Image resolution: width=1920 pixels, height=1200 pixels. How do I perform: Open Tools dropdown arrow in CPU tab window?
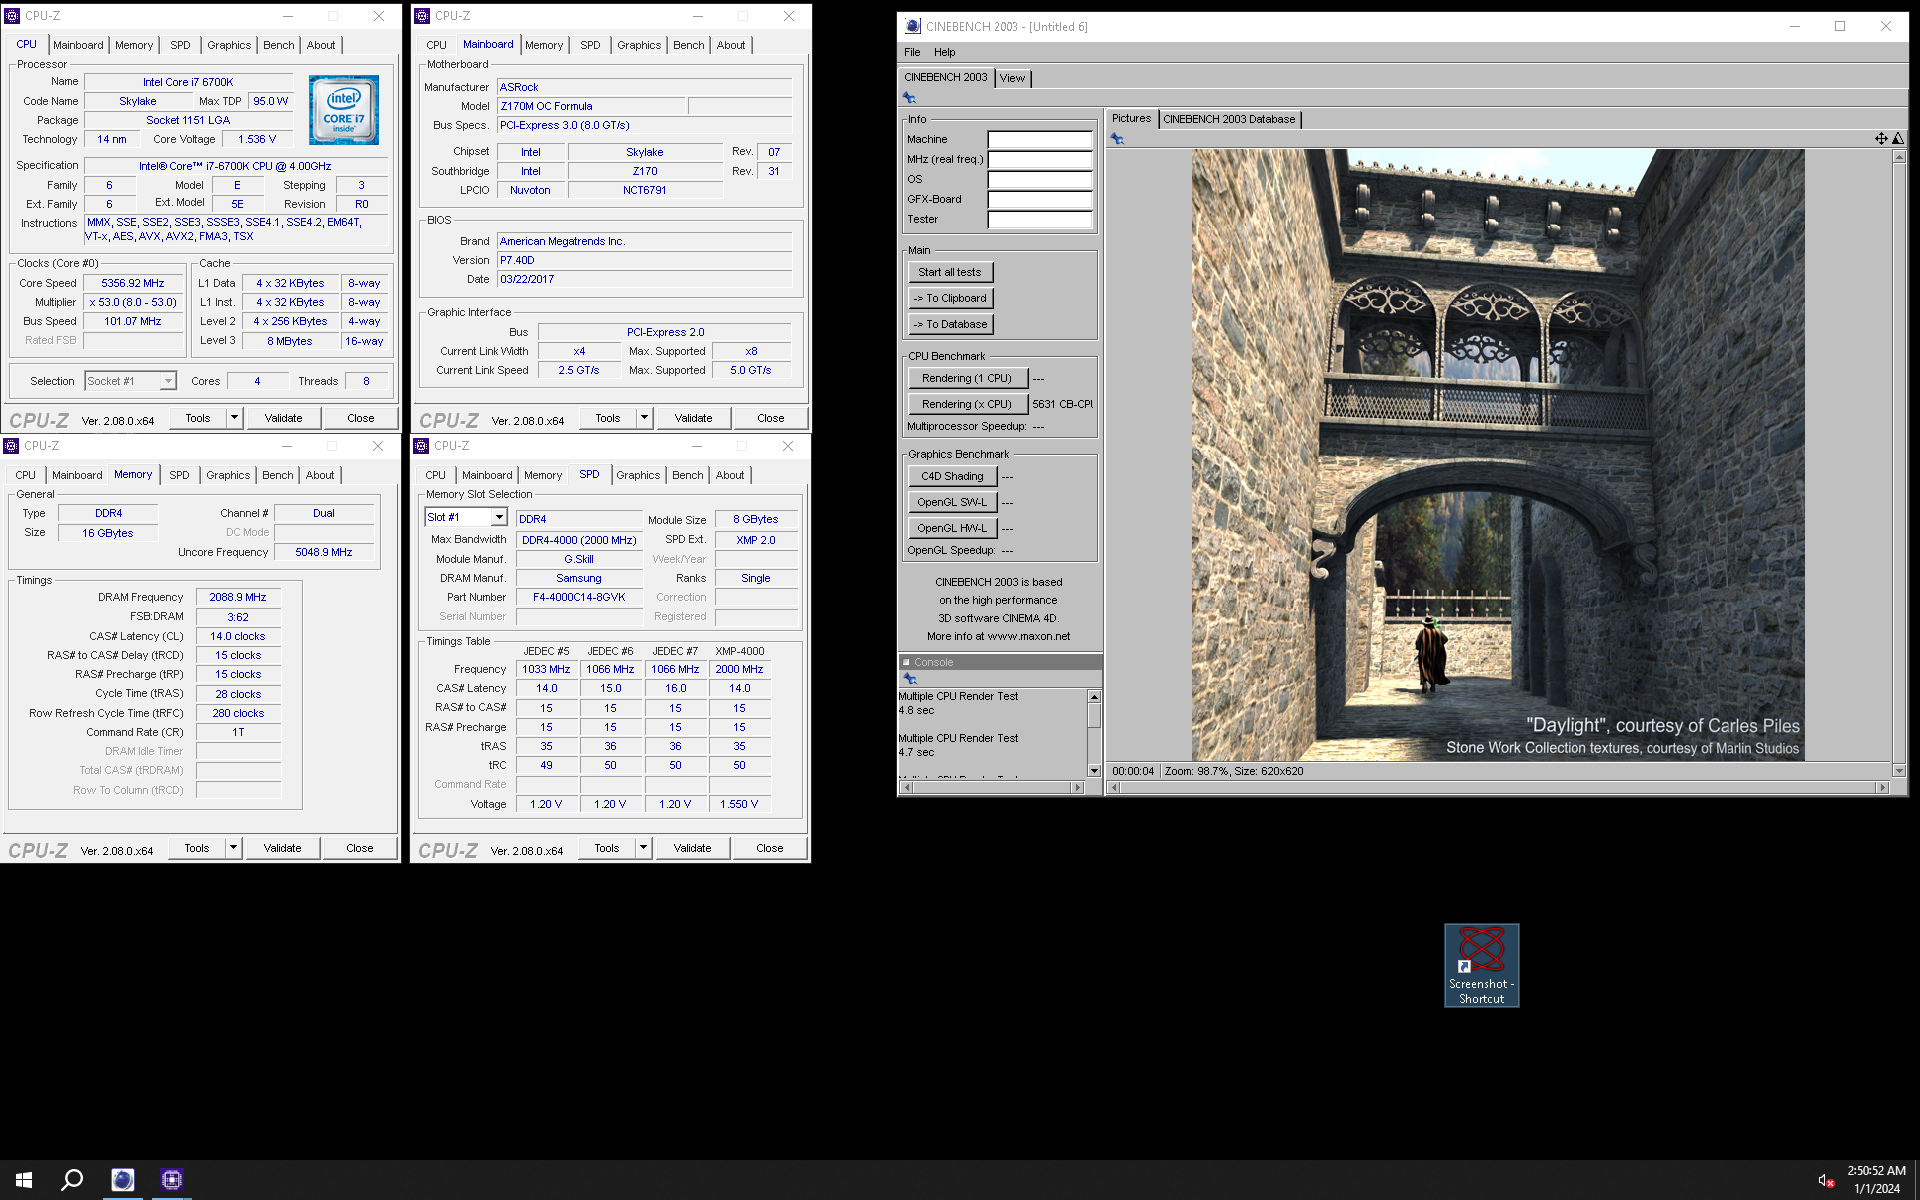[x=234, y=418]
